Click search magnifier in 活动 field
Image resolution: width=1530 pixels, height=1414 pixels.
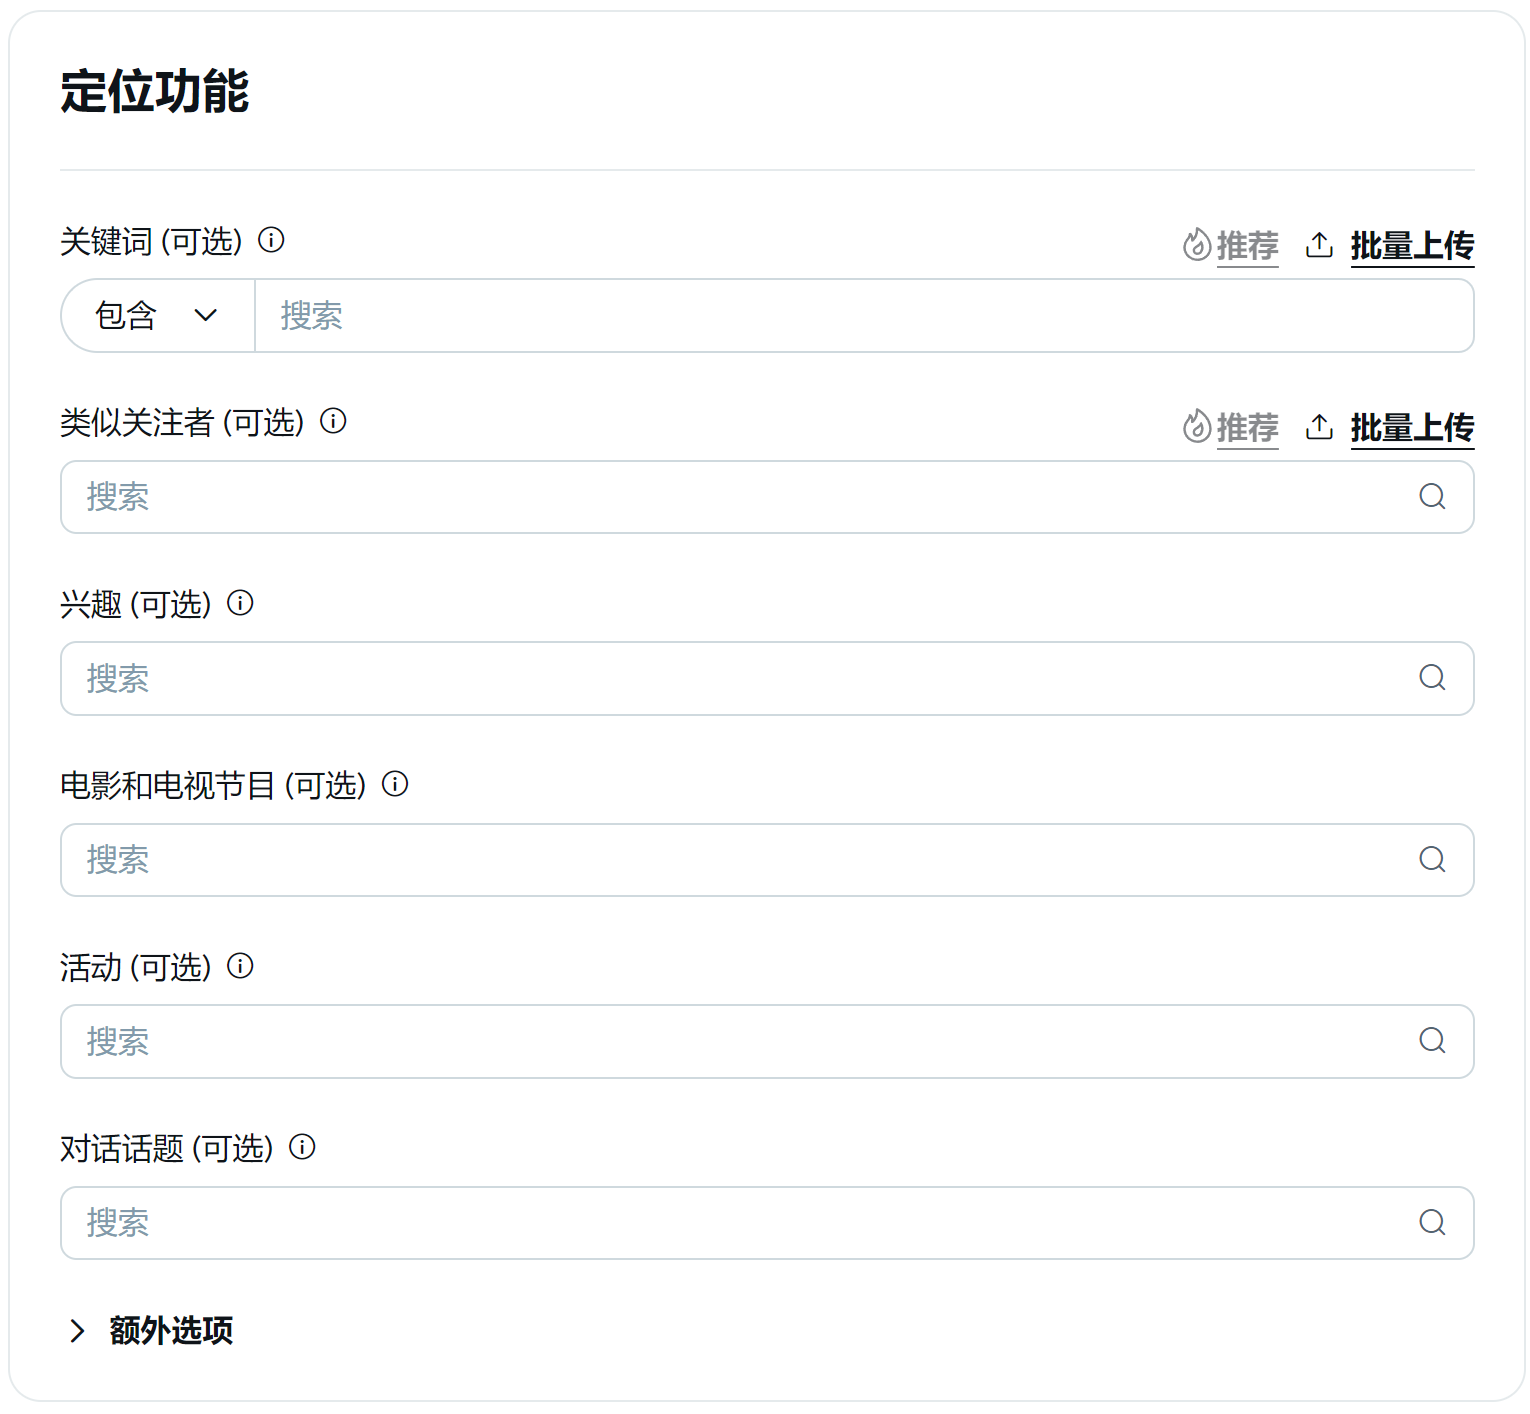pyautogui.click(x=1432, y=1041)
